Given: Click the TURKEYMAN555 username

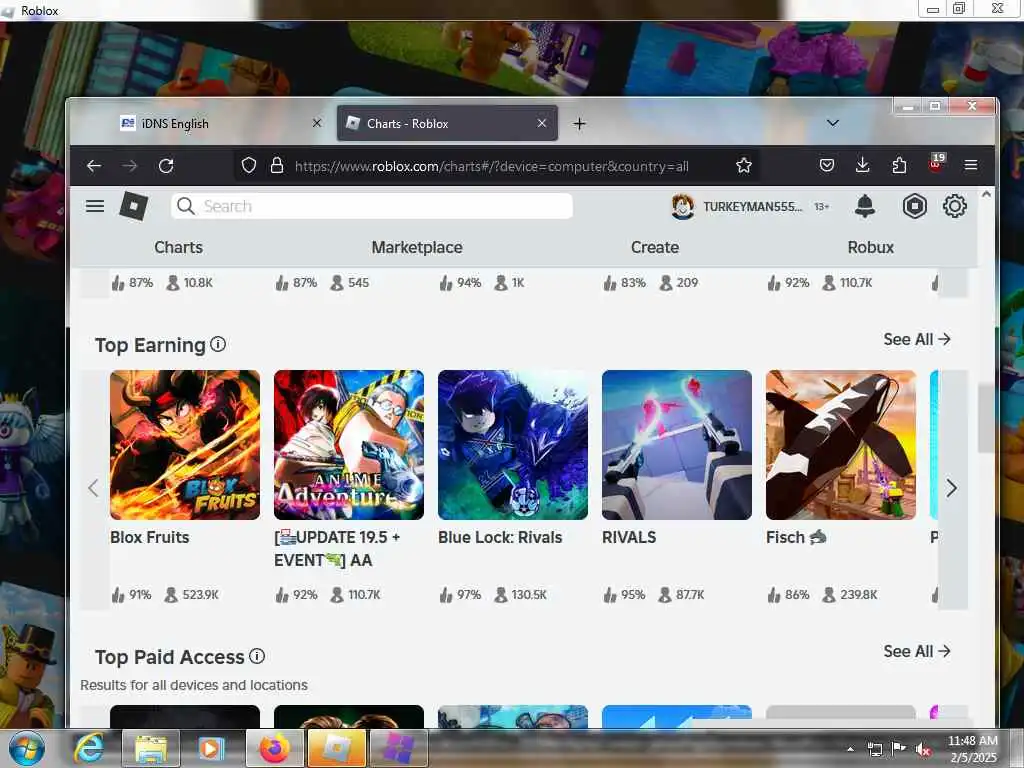Looking at the screenshot, I should pyautogui.click(x=752, y=206).
